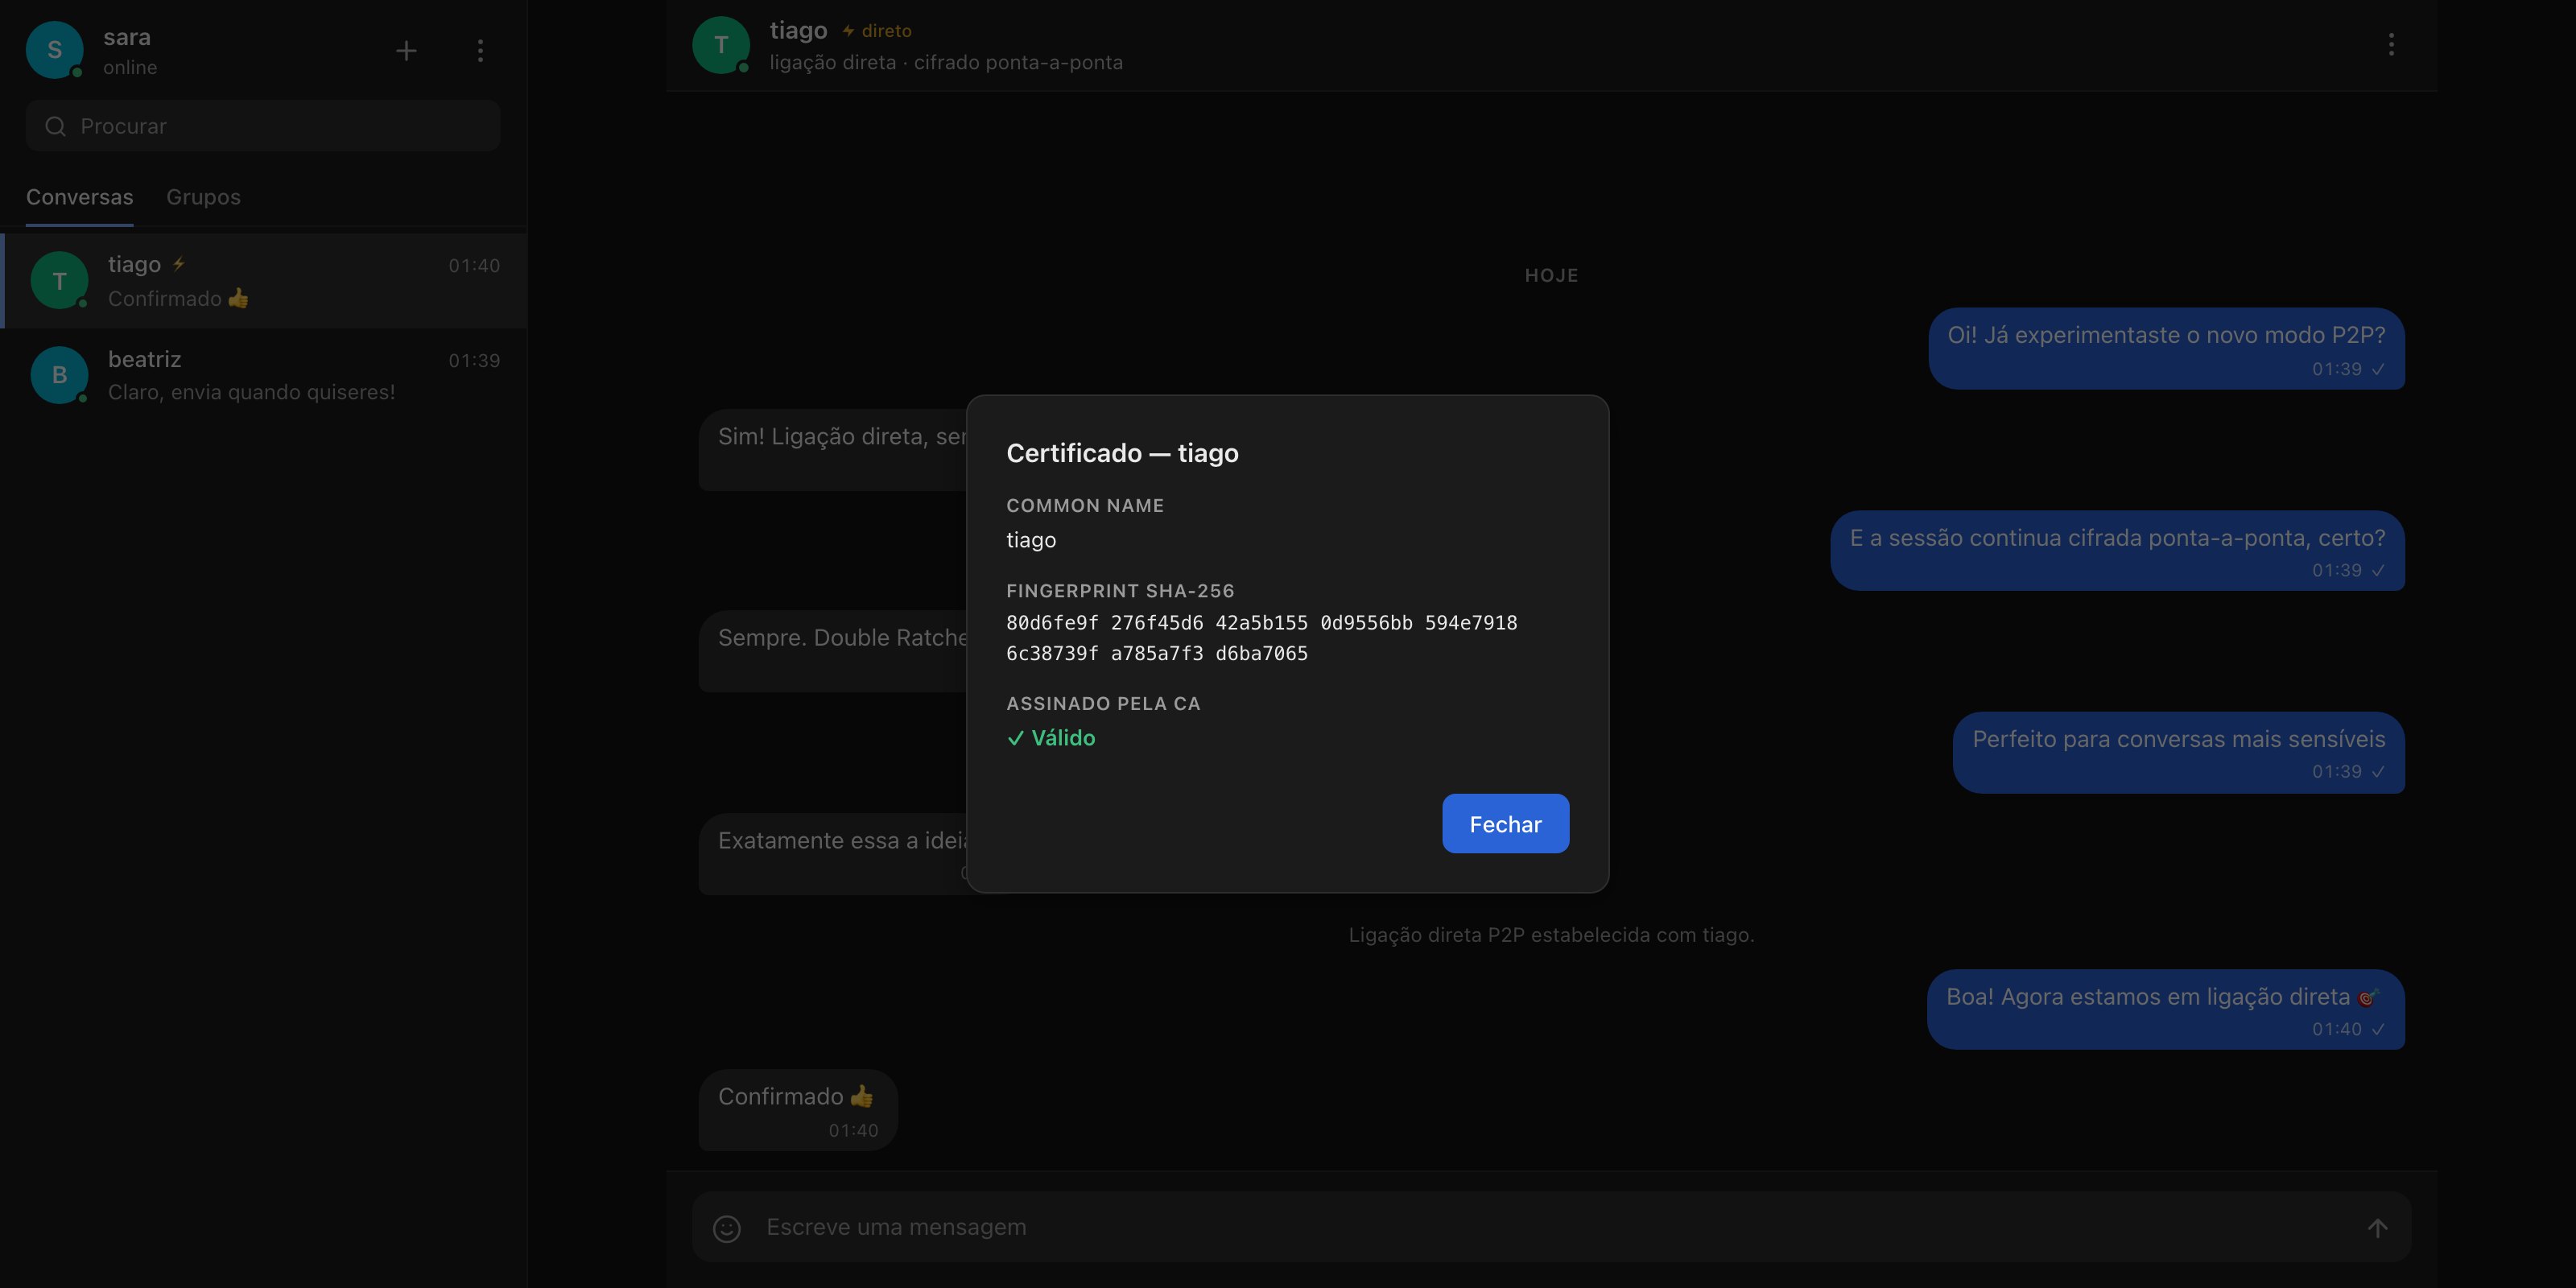Click 'ligação direta · cifrado ponta-a-ponta' subtitle

click(x=946, y=62)
